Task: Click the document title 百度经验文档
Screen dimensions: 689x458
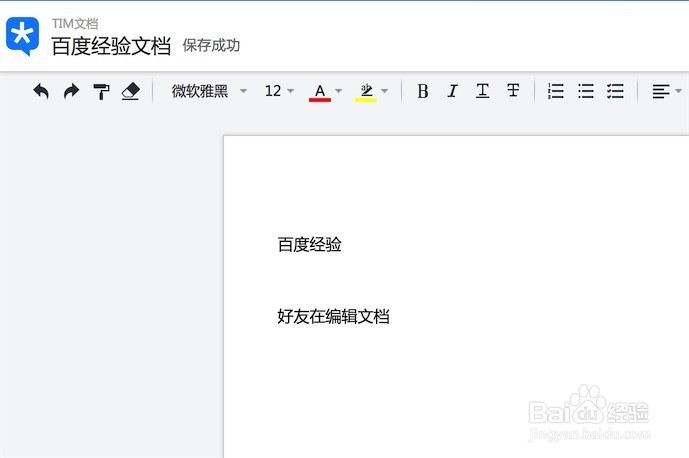Action: point(111,46)
